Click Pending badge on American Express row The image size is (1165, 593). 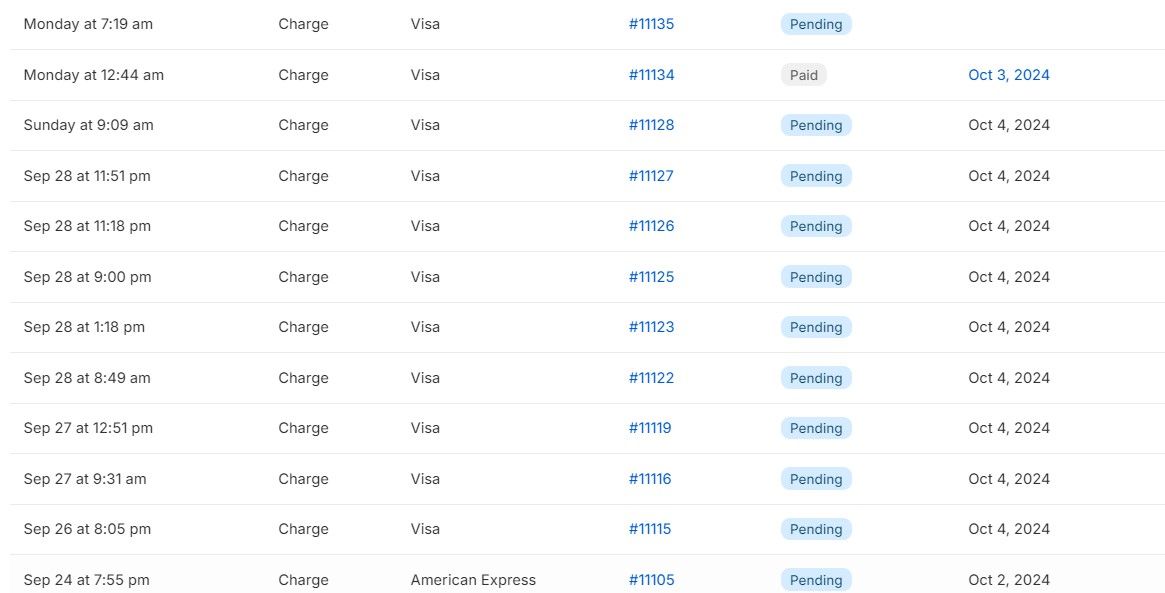[816, 580]
